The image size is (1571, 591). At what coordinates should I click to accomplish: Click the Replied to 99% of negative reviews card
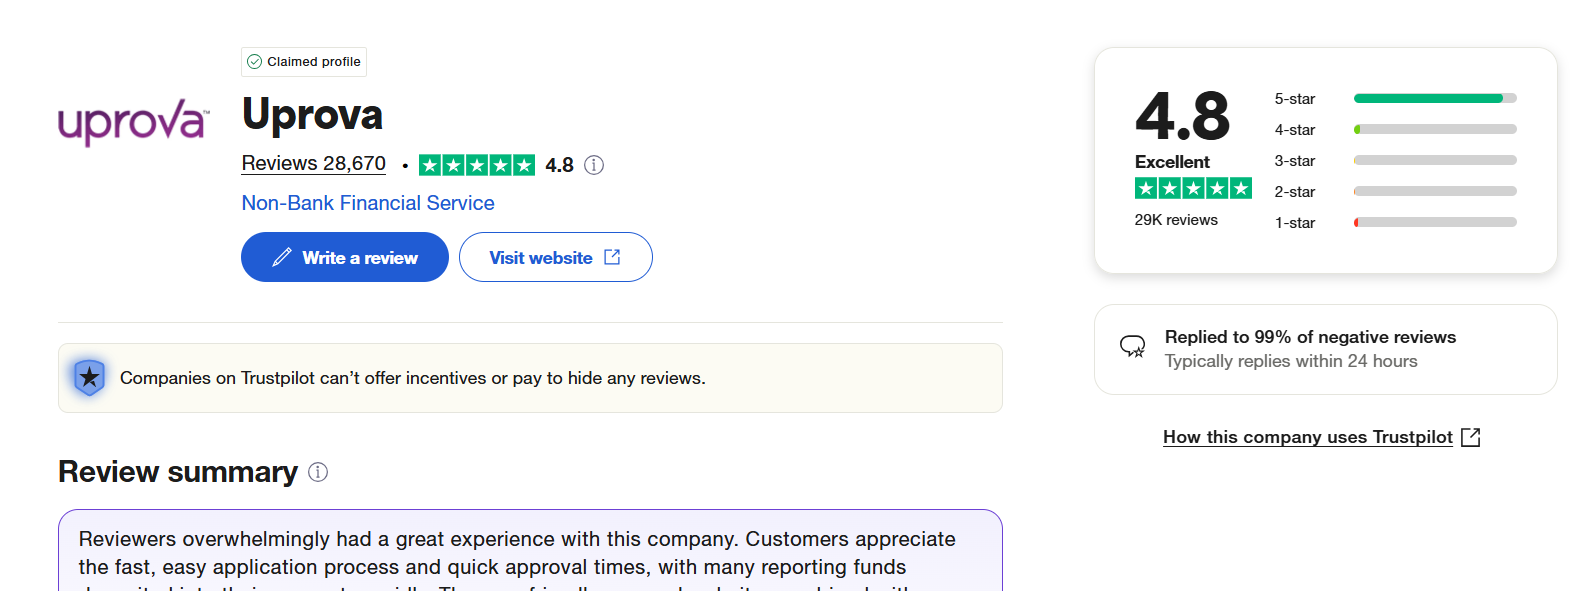click(1325, 349)
